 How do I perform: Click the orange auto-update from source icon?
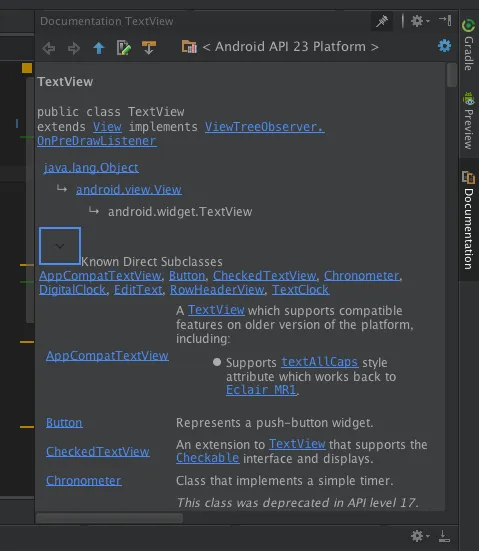(149, 47)
